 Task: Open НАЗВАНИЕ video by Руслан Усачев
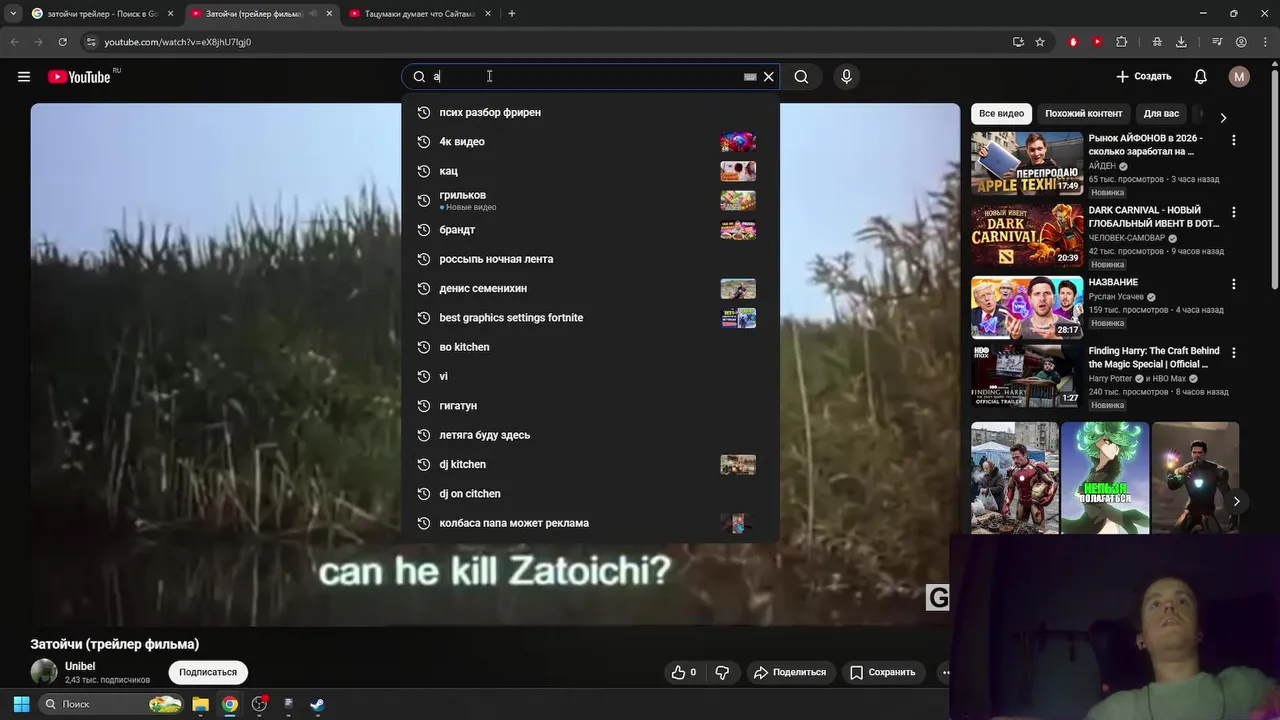click(x=1027, y=307)
